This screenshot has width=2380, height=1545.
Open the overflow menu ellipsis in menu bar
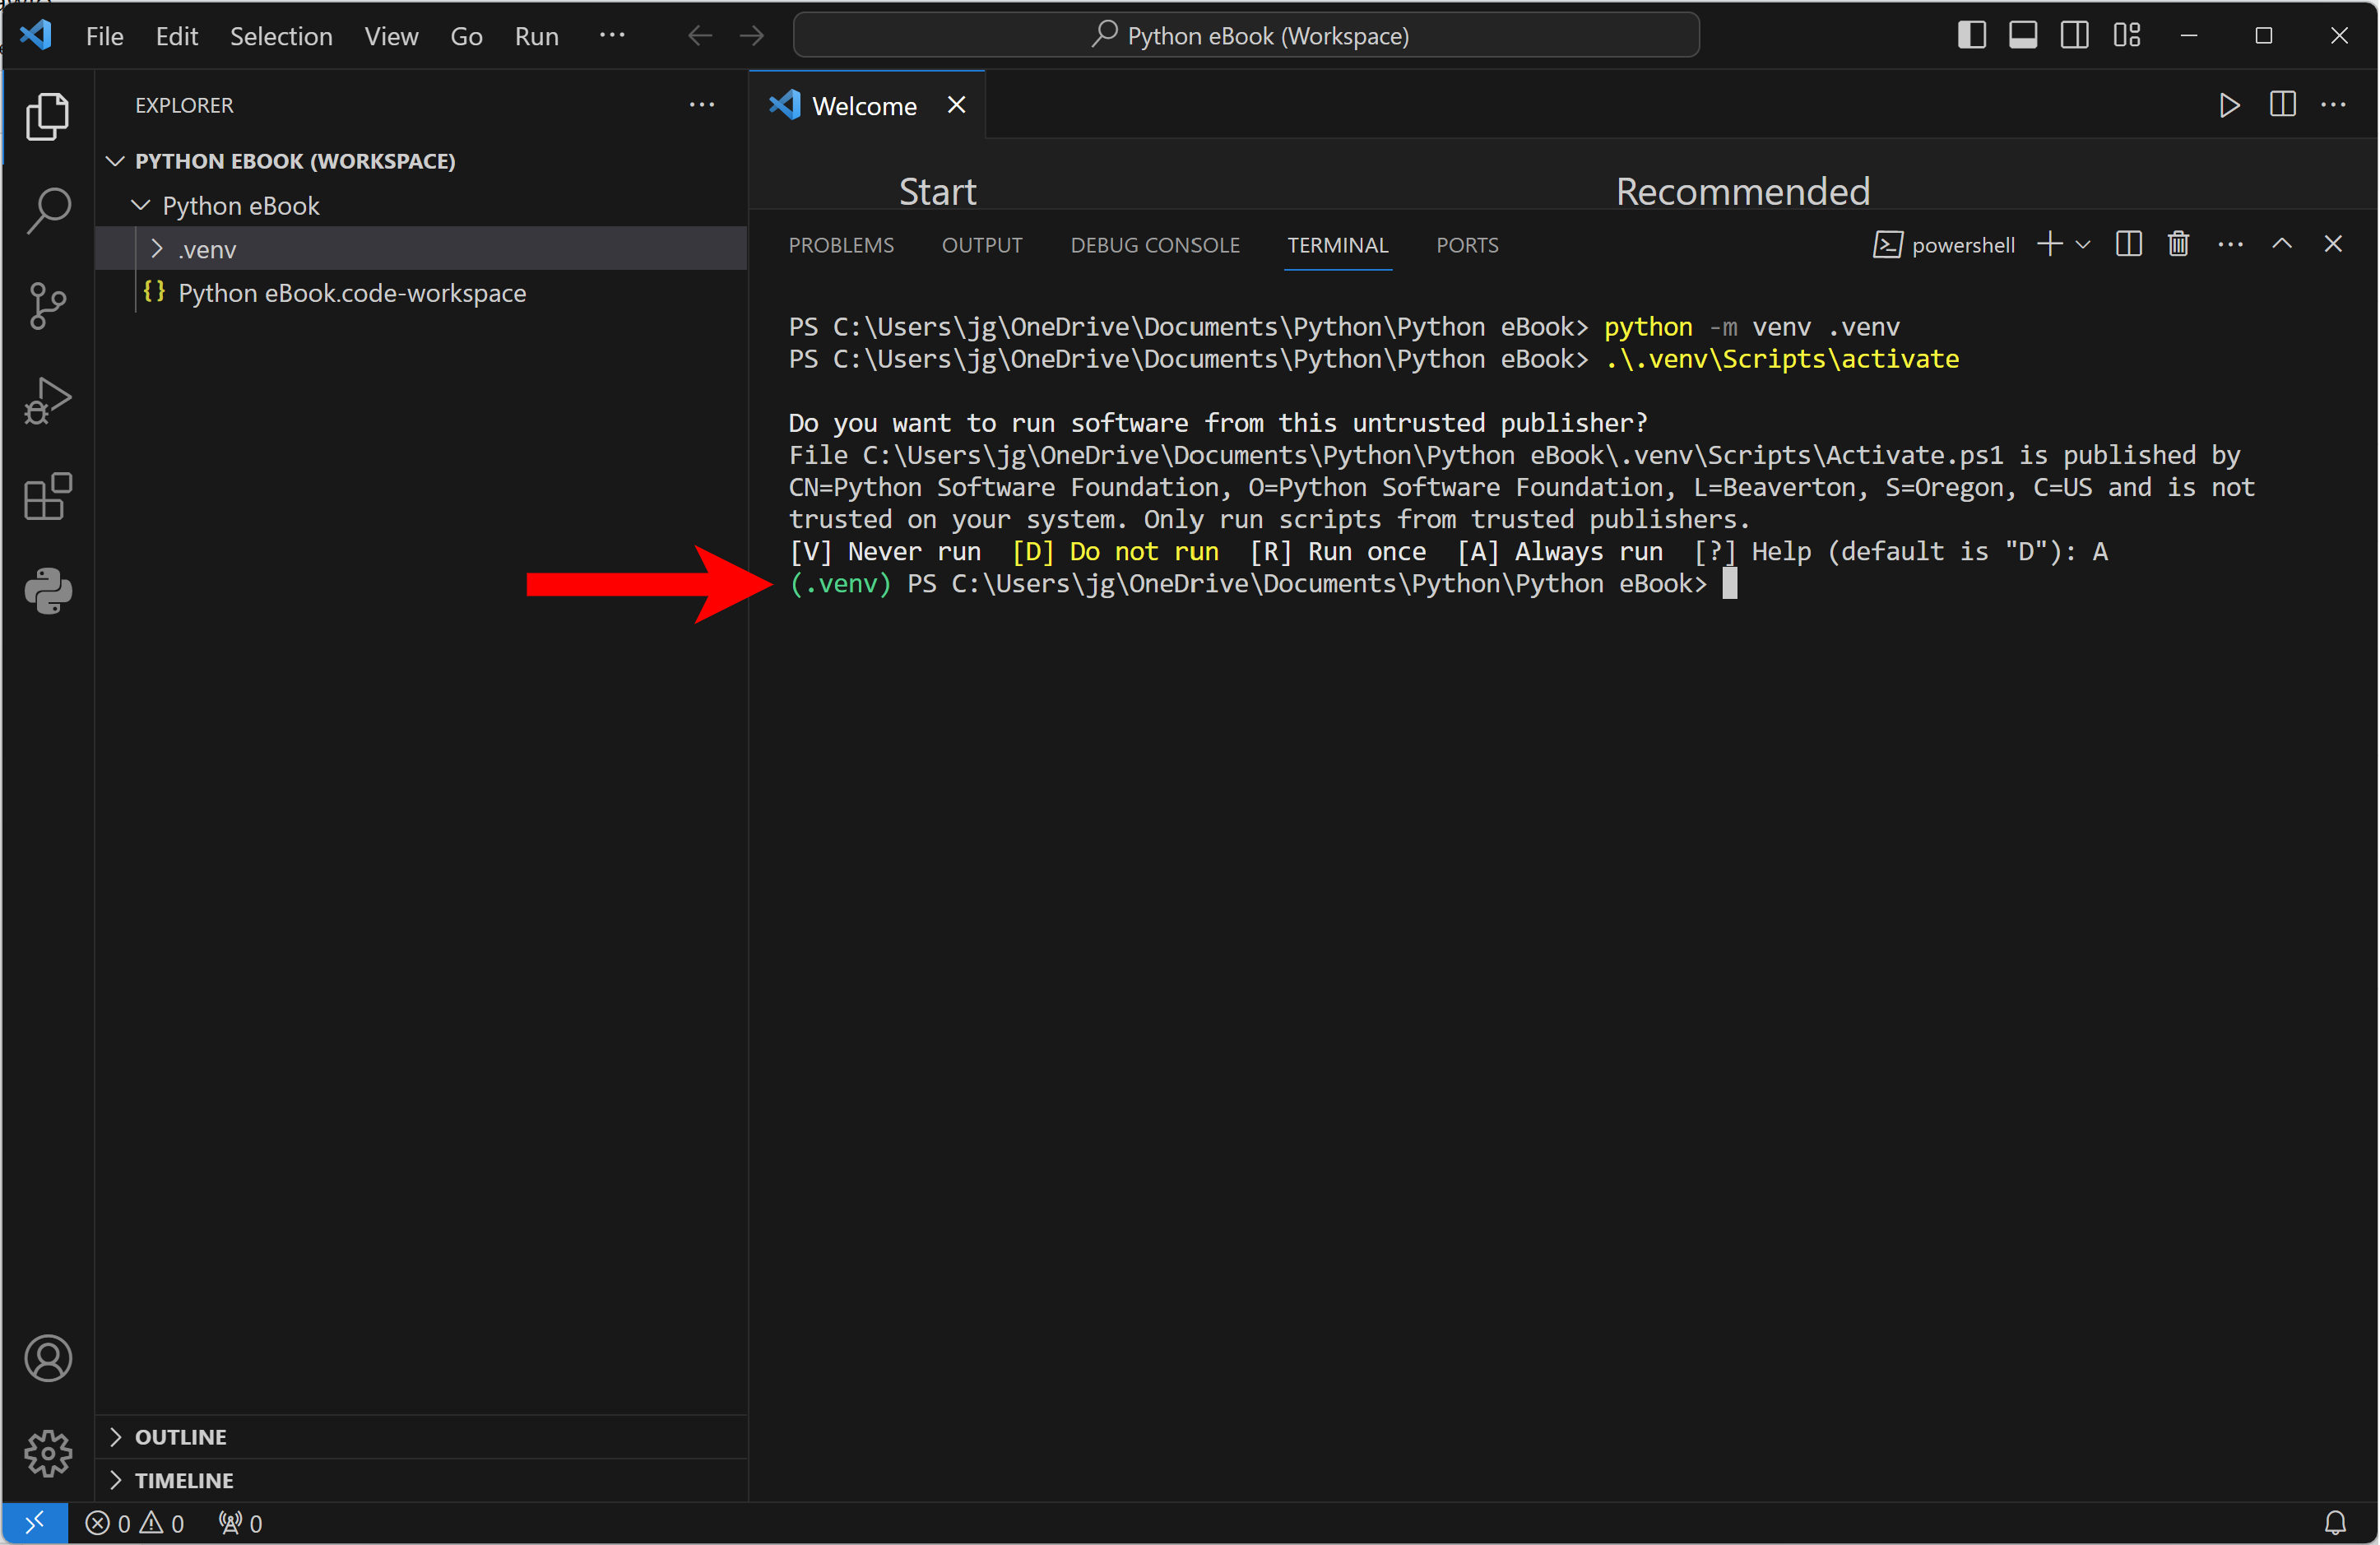pos(612,35)
